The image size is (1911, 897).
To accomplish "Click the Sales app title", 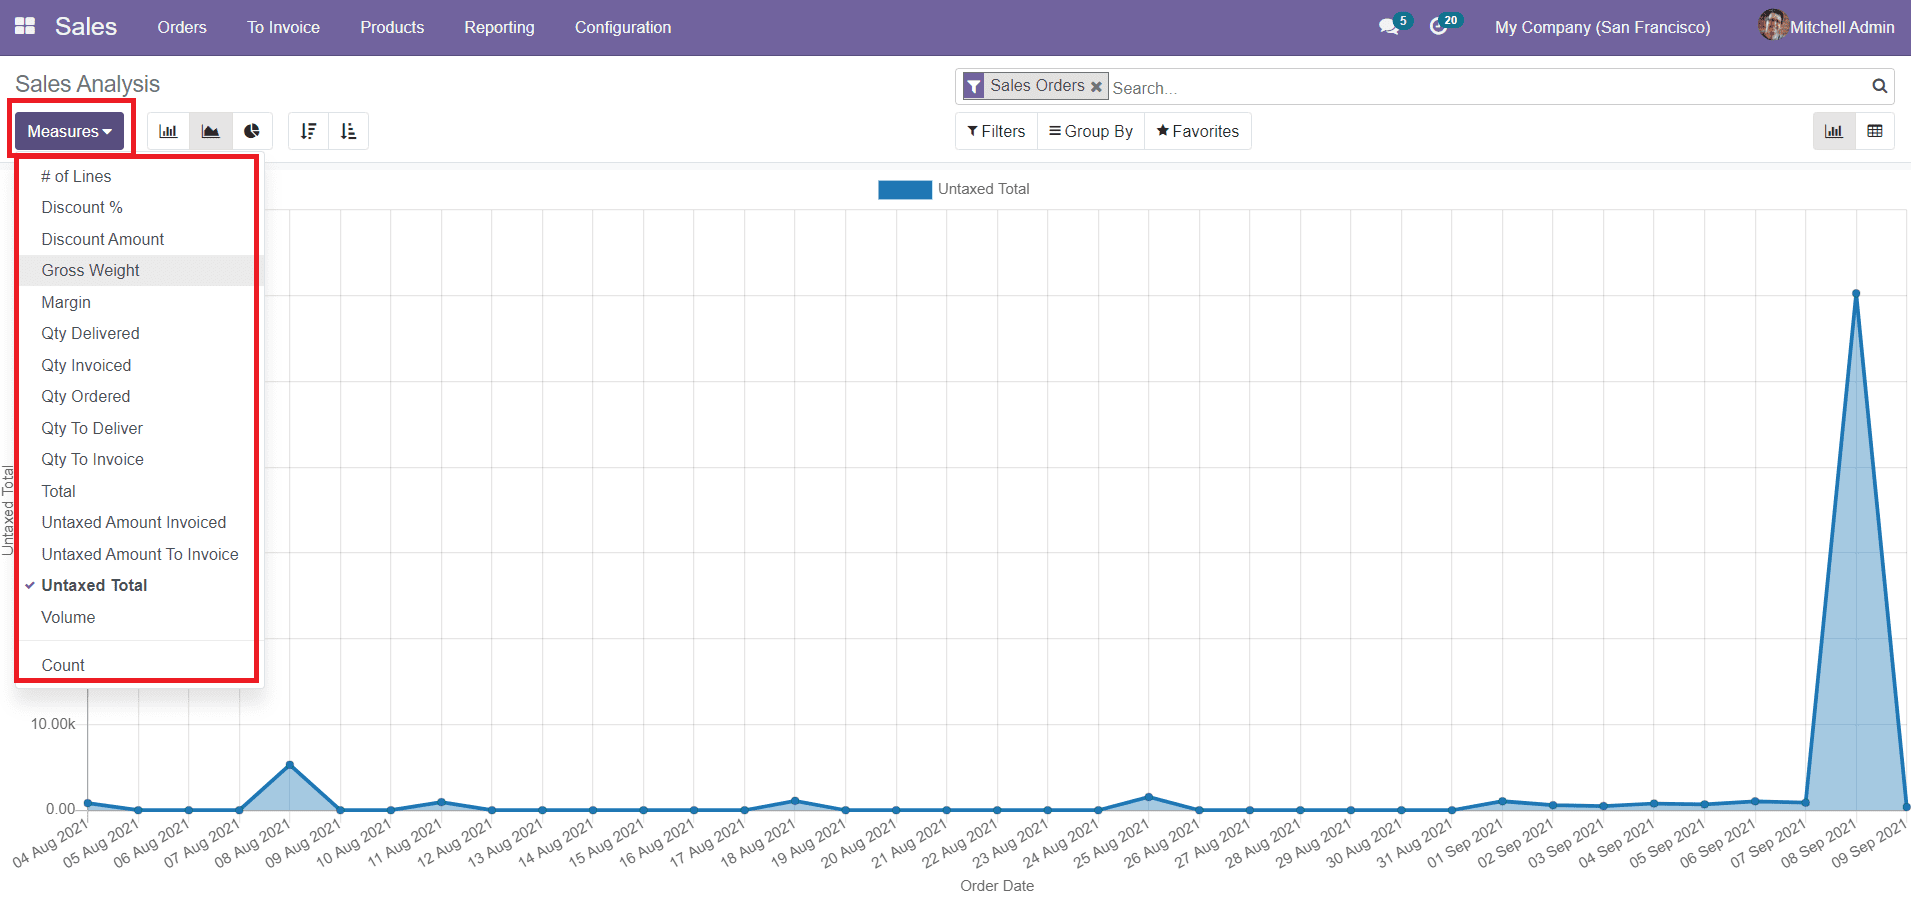I will pos(86,27).
